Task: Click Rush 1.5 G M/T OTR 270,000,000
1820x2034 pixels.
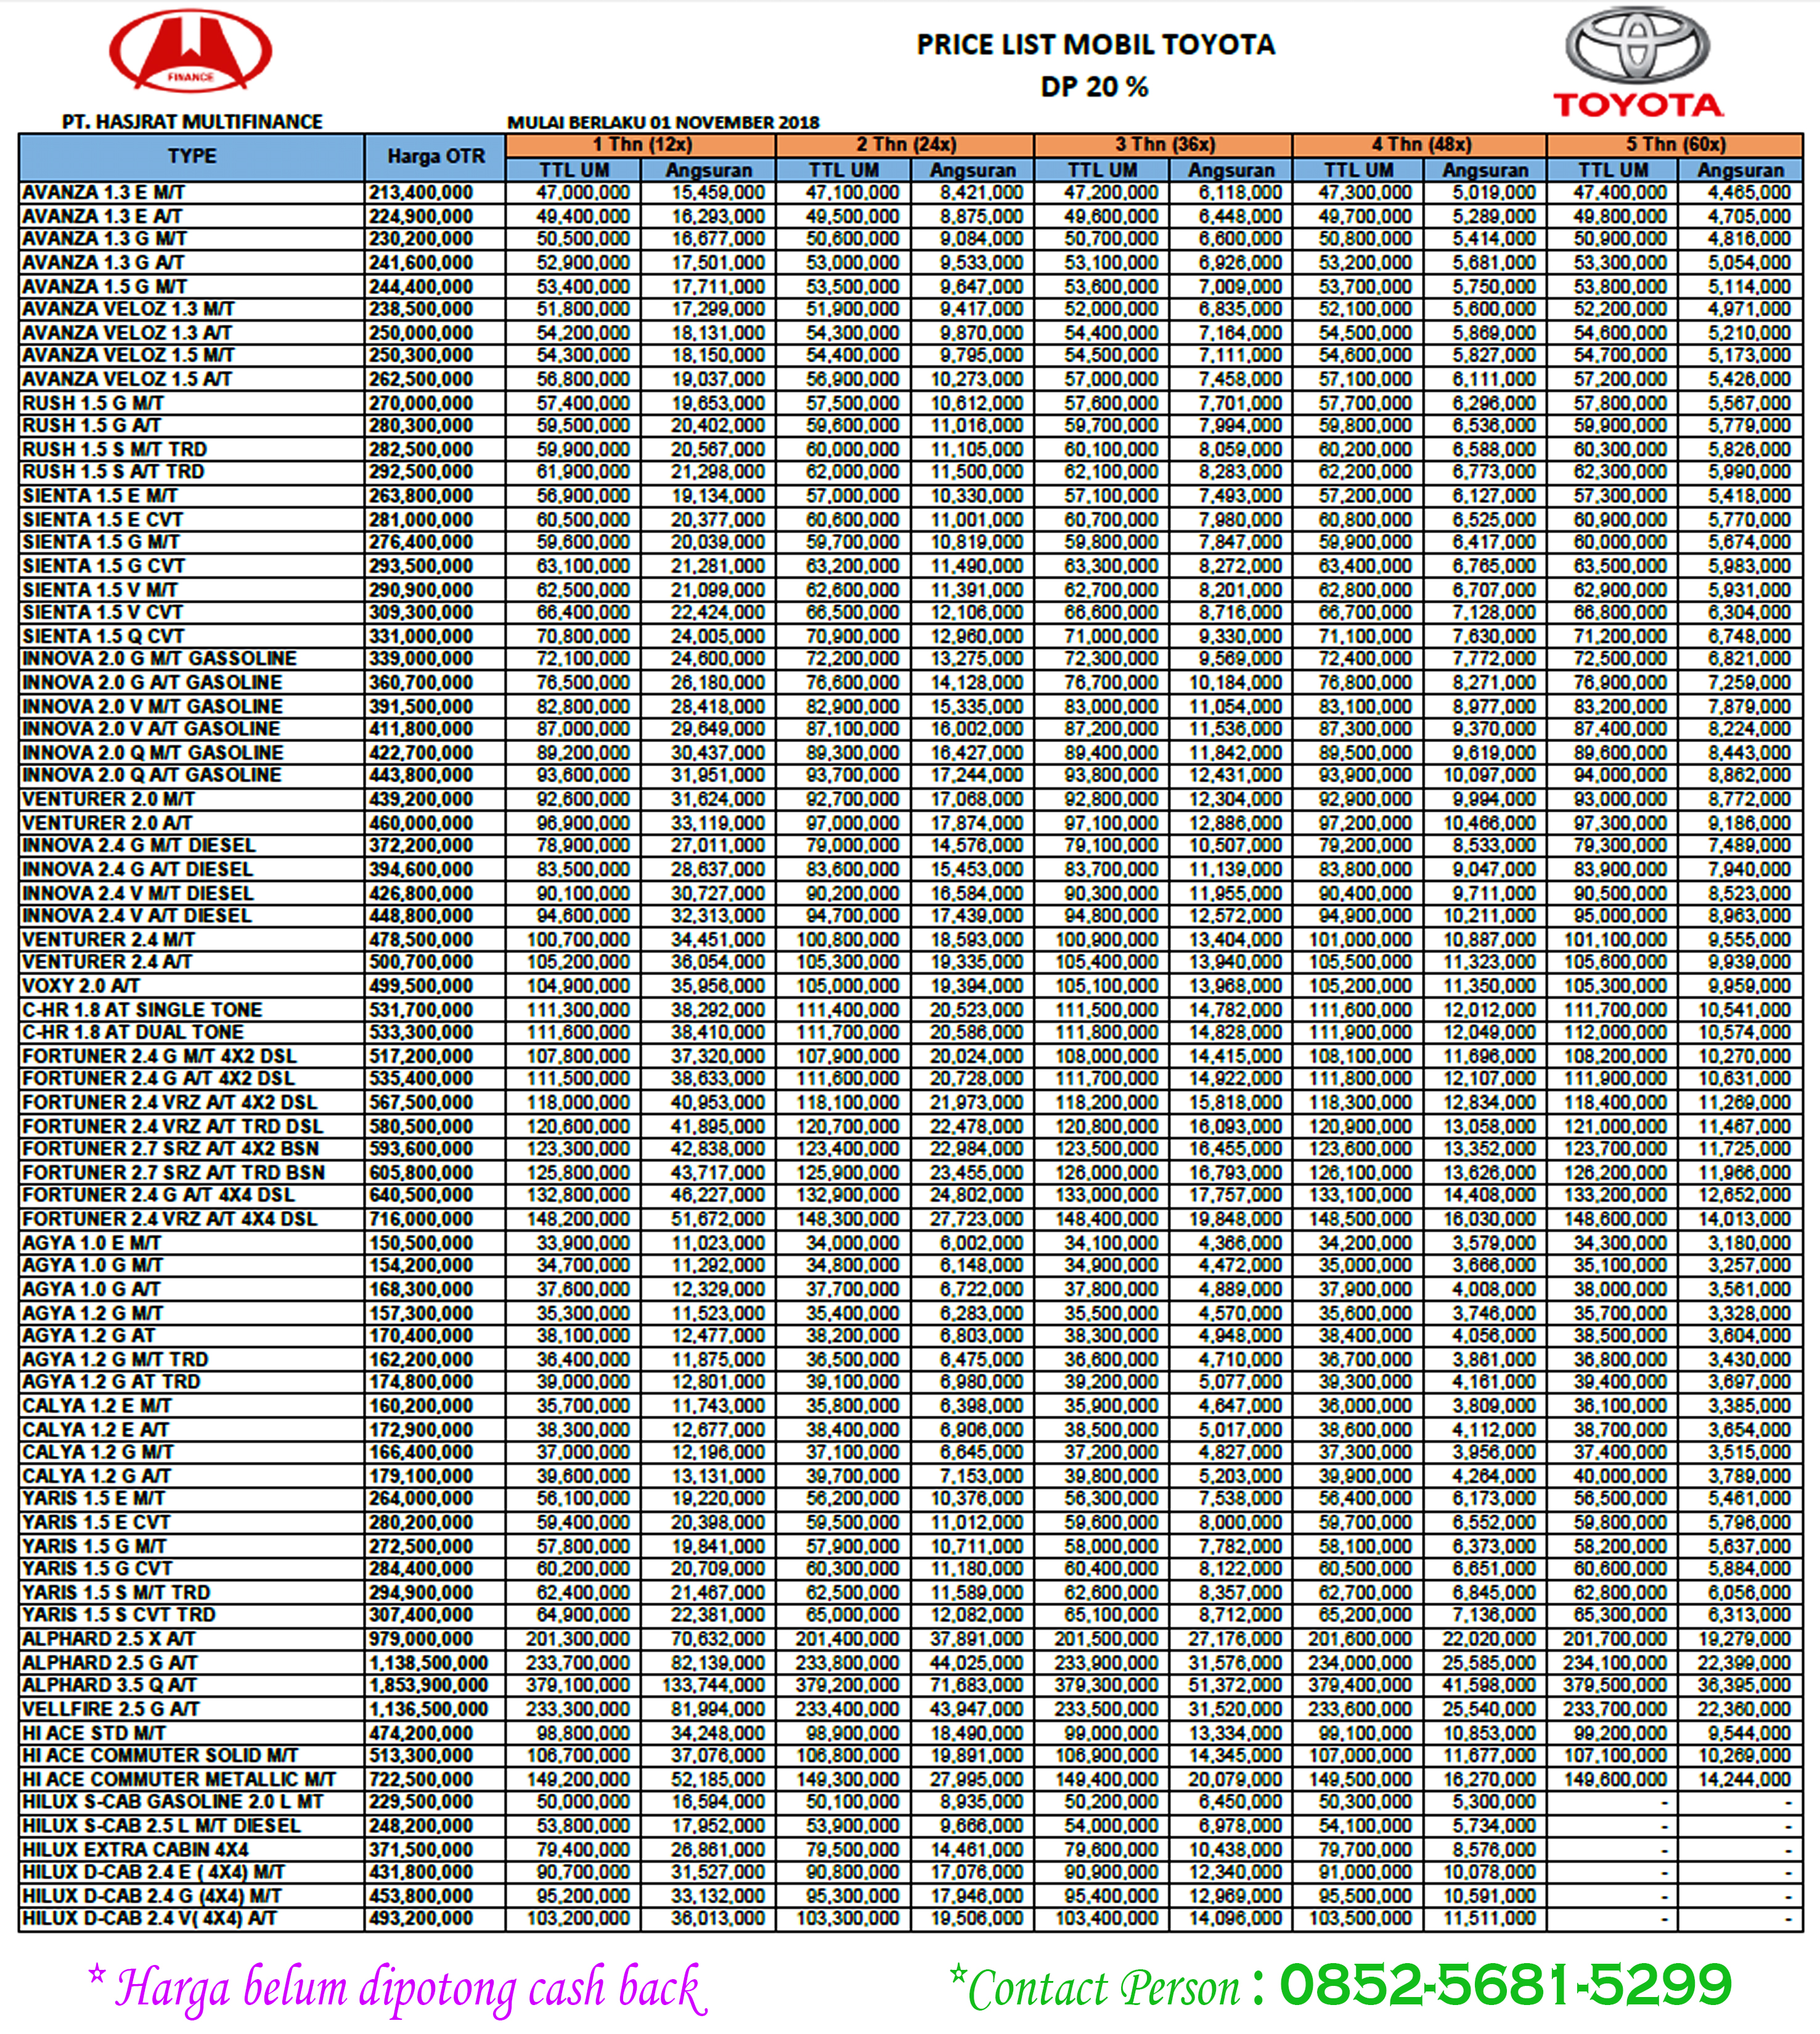Action: [420, 403]
